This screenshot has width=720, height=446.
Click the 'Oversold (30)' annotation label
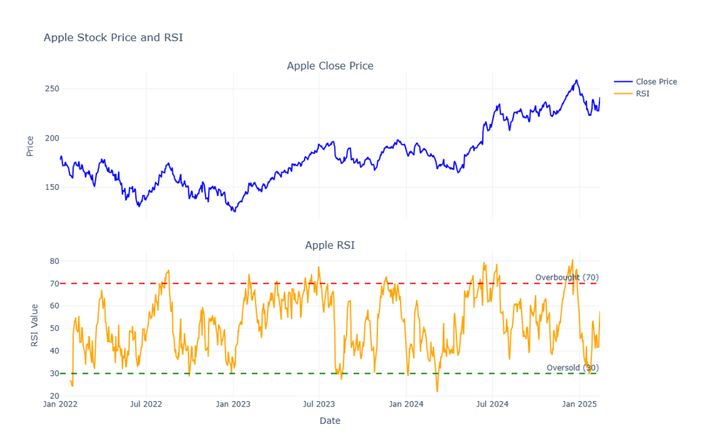click(572, 368)
